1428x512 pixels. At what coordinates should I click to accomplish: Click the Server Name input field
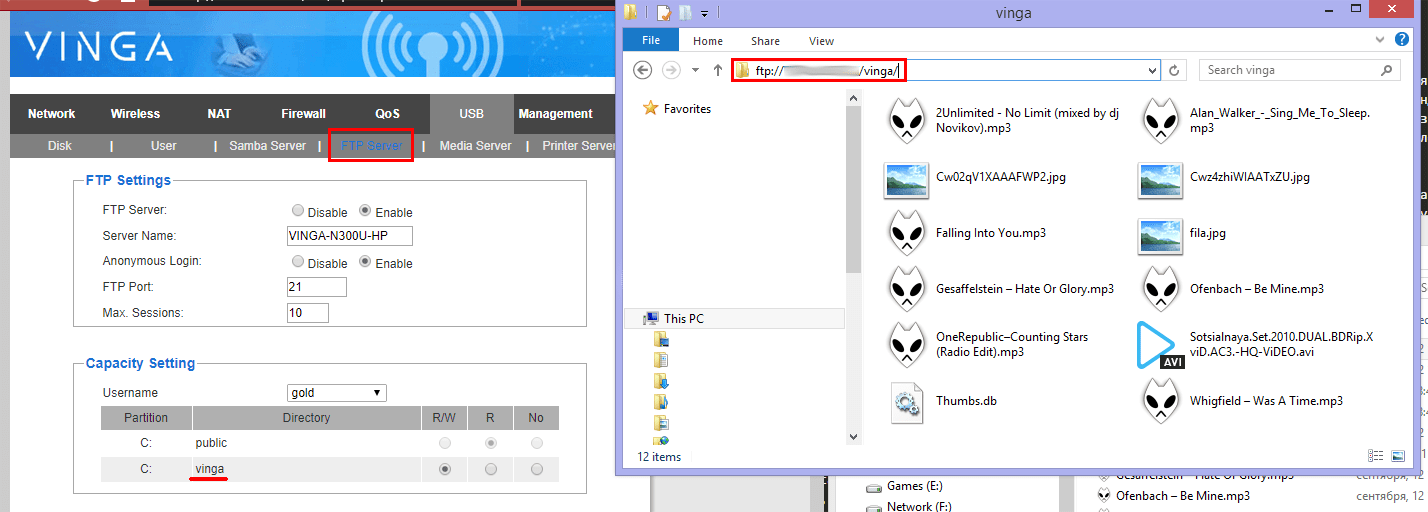pyautogui.click(x=349, y=236)
